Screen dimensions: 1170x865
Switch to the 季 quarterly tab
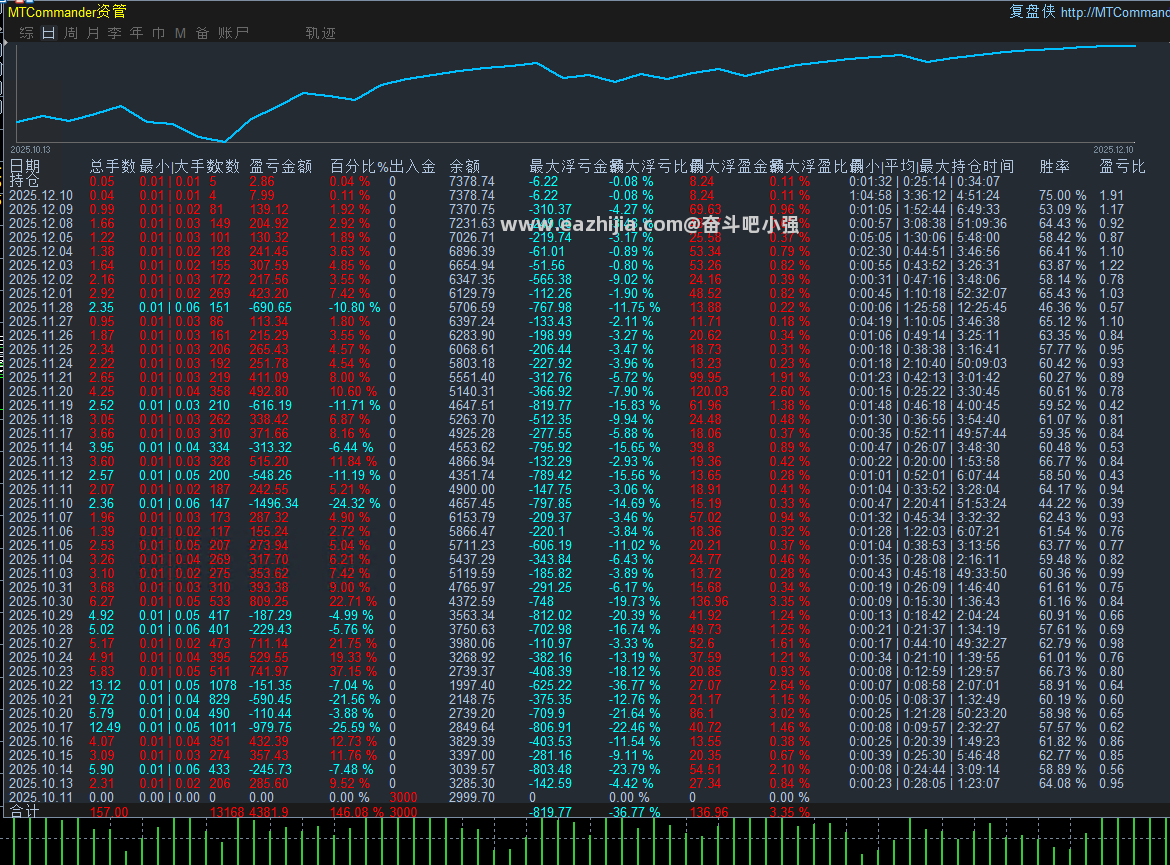click(114, 33)
